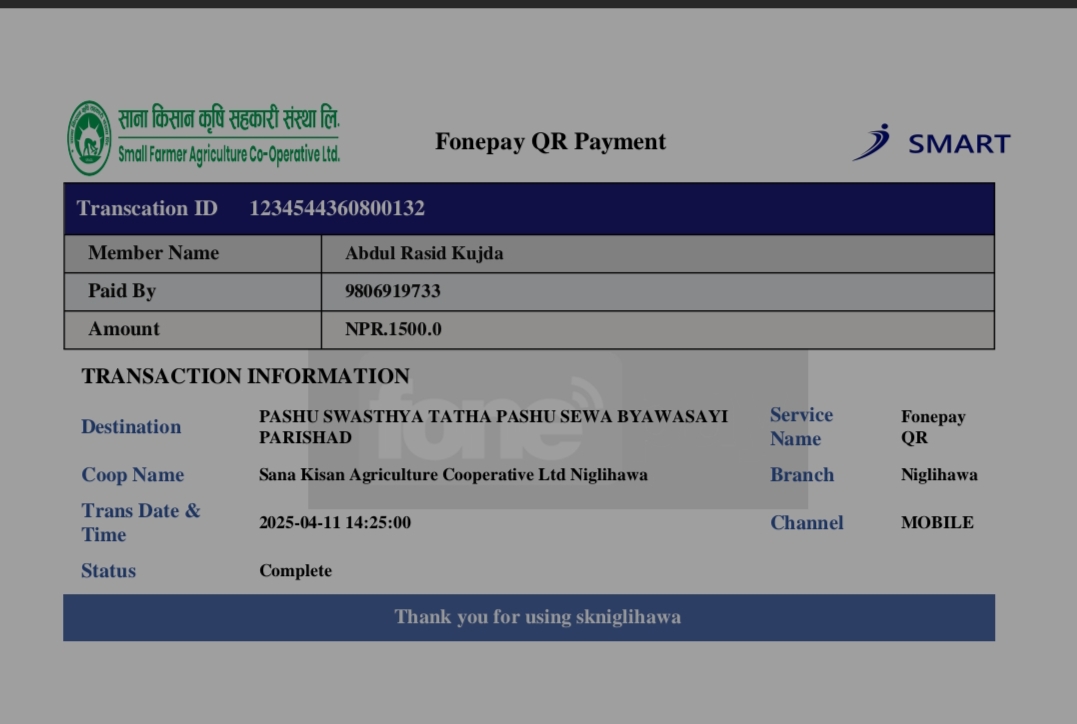This screenshot has height=724, width=1077.
Task: Click 'Thank you for using skniglihawa' footer
Action: pyautogui.click(x=529, y=618)
